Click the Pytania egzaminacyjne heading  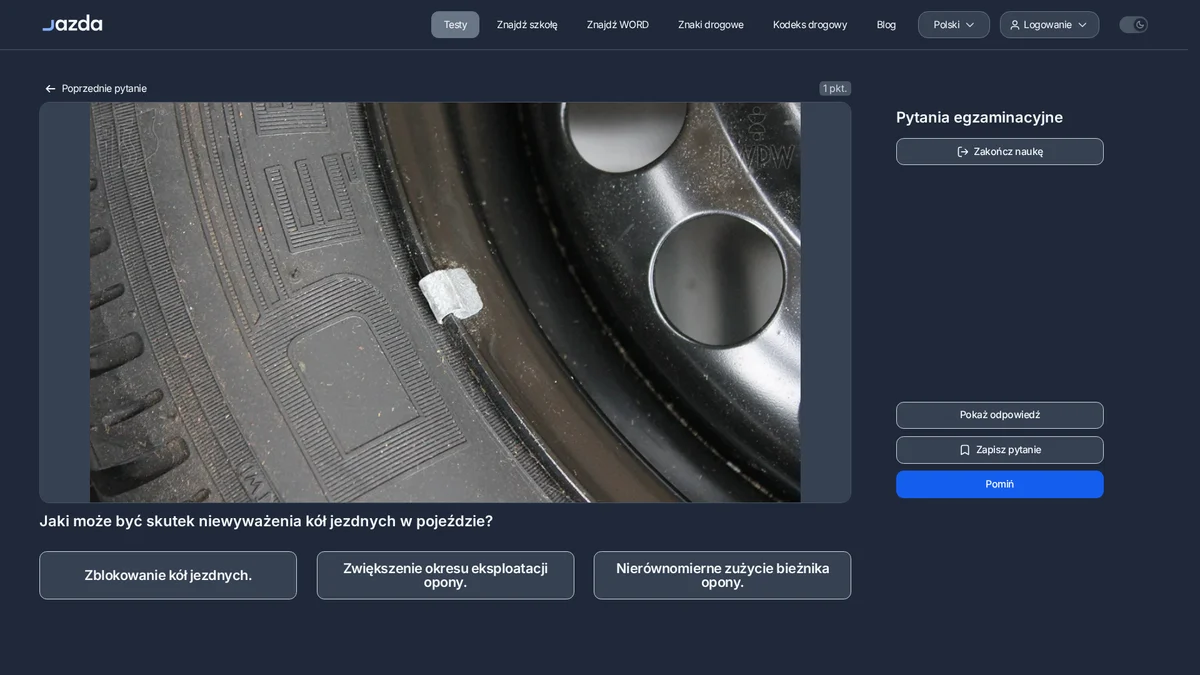[x=979, y=117]
